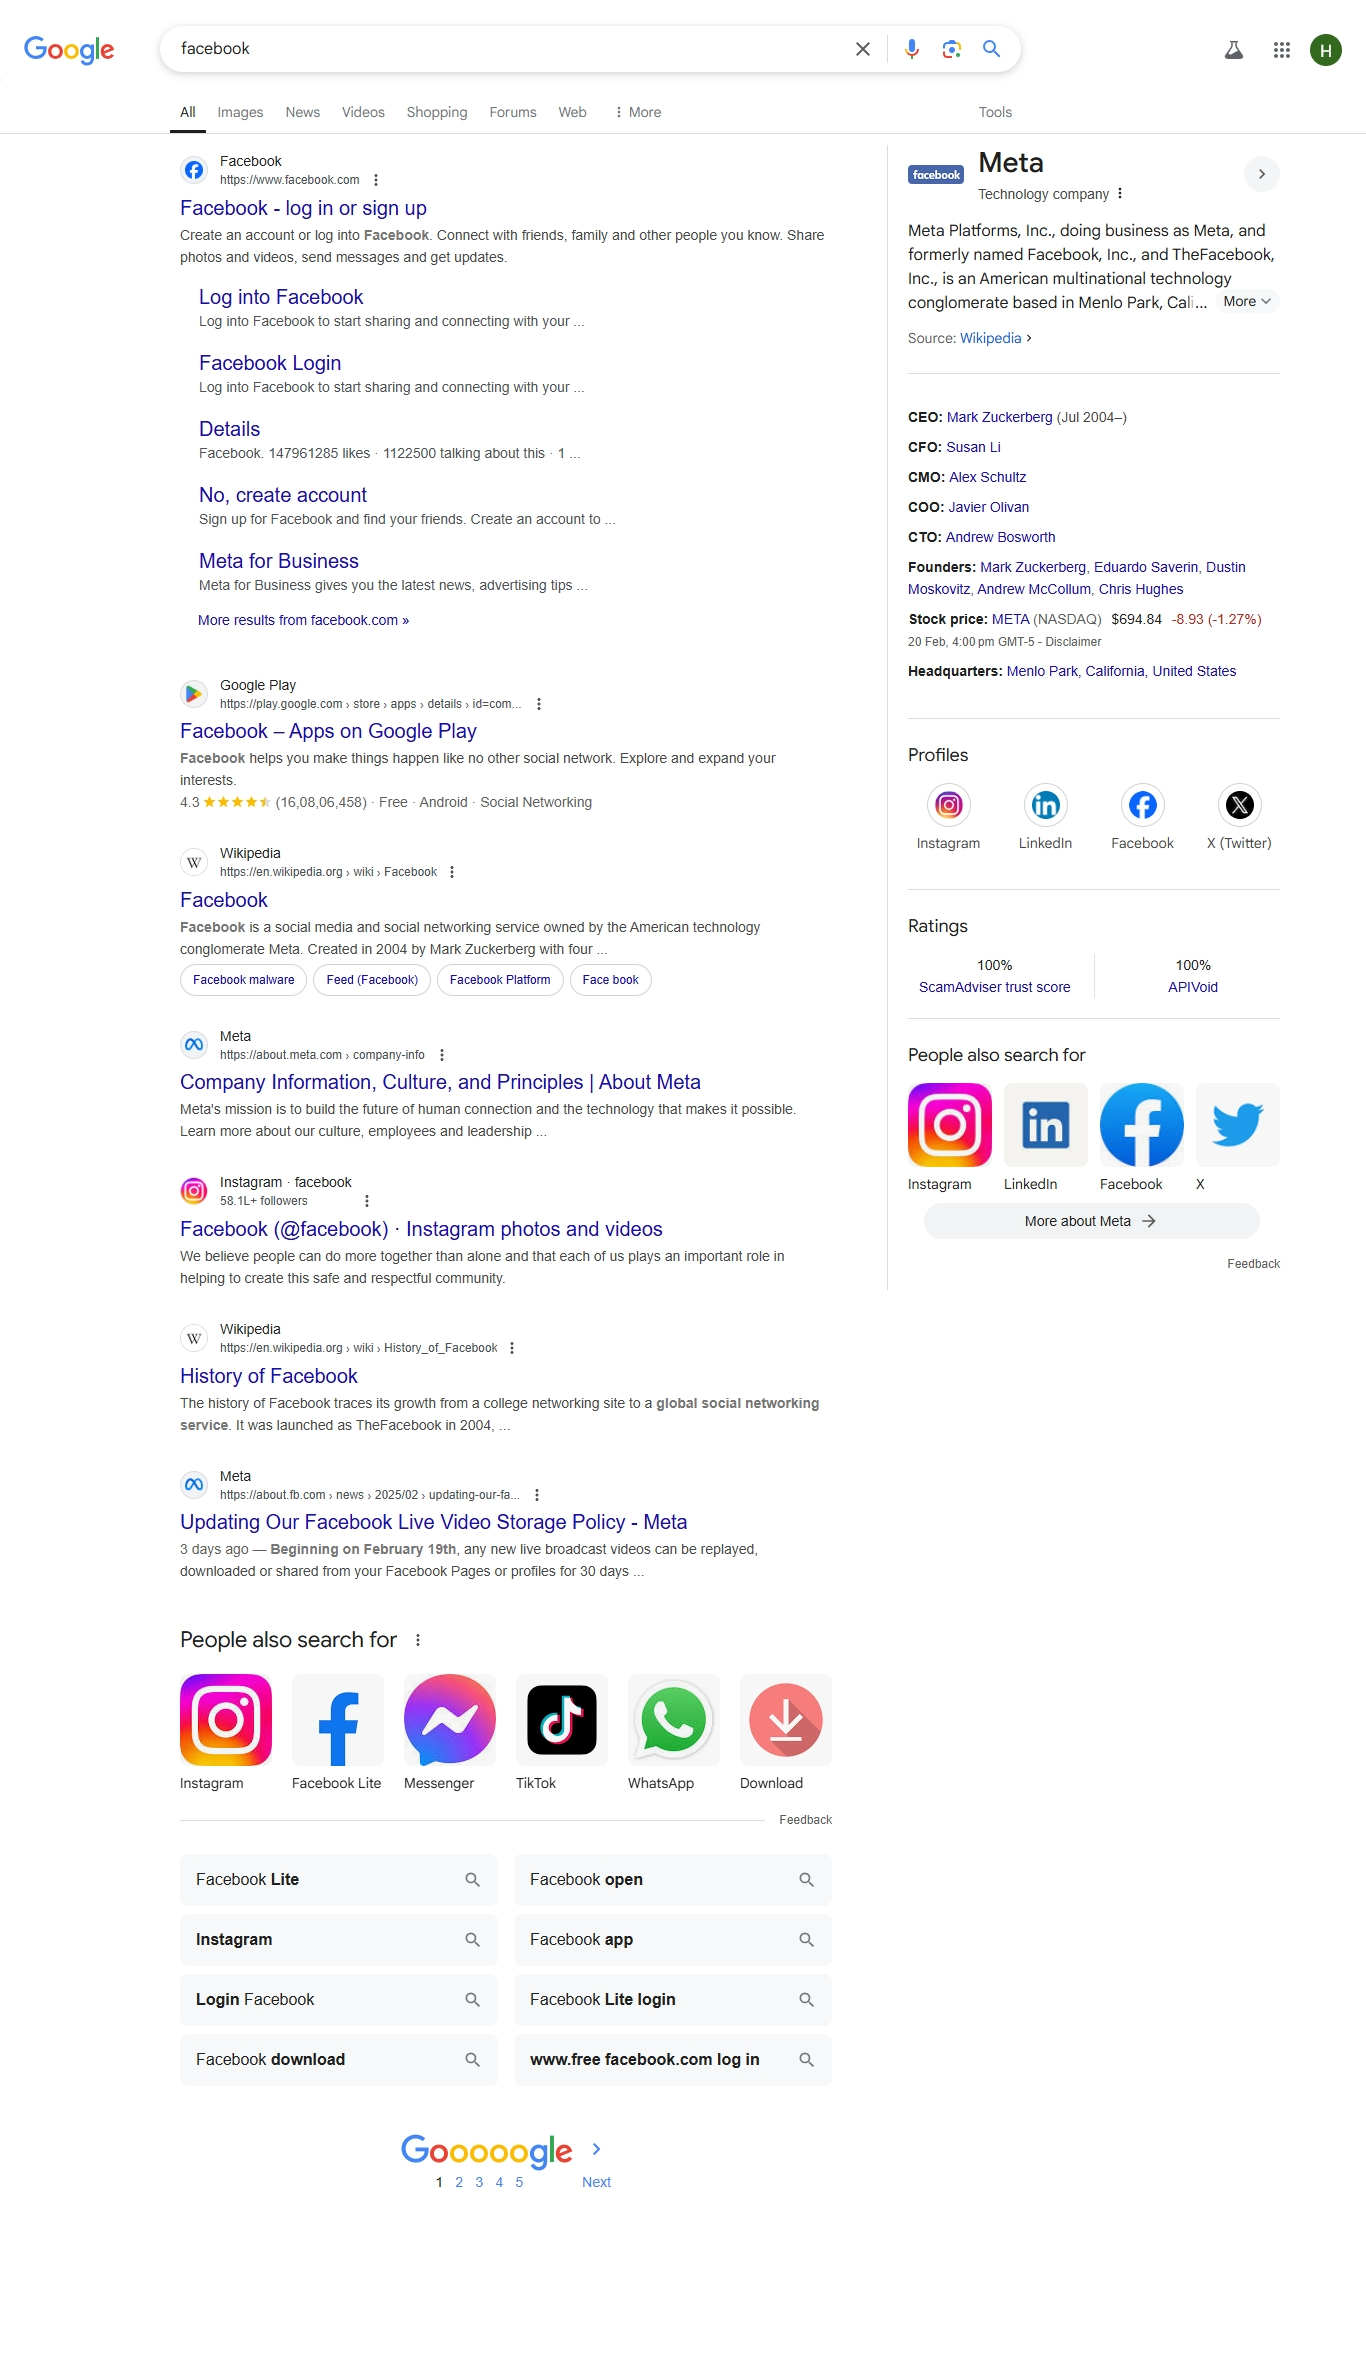Clear the search box with X icon
1366x2365 pixels.
862,49
